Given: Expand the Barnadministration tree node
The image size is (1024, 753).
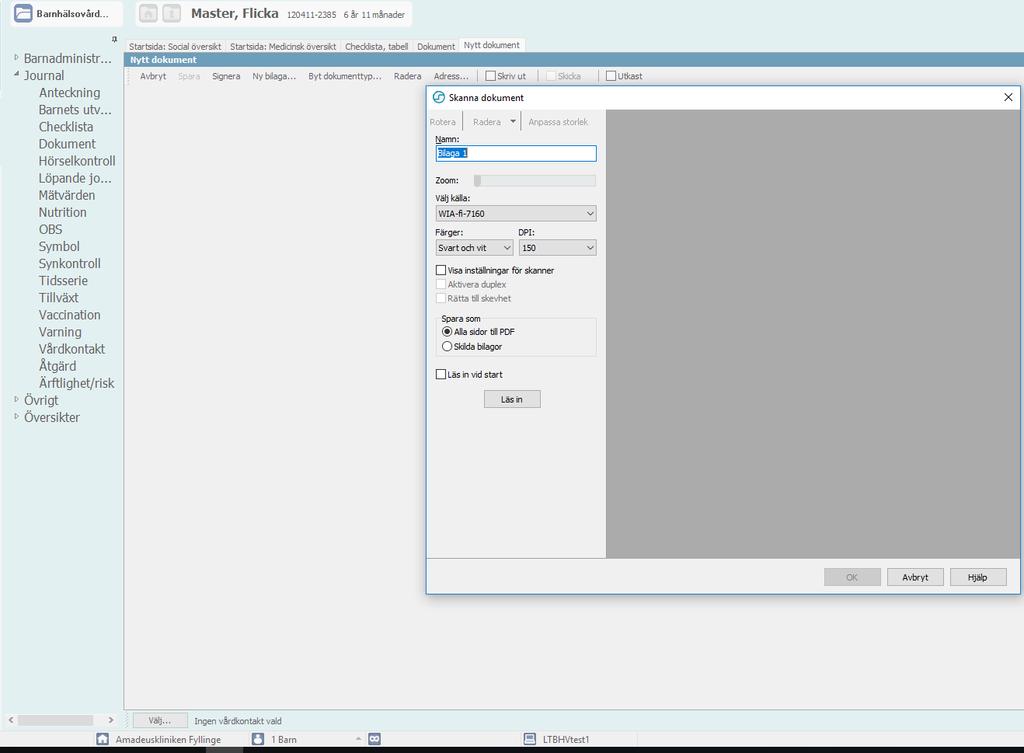Looking at the screenshot, I should click(x=16, y=57).
